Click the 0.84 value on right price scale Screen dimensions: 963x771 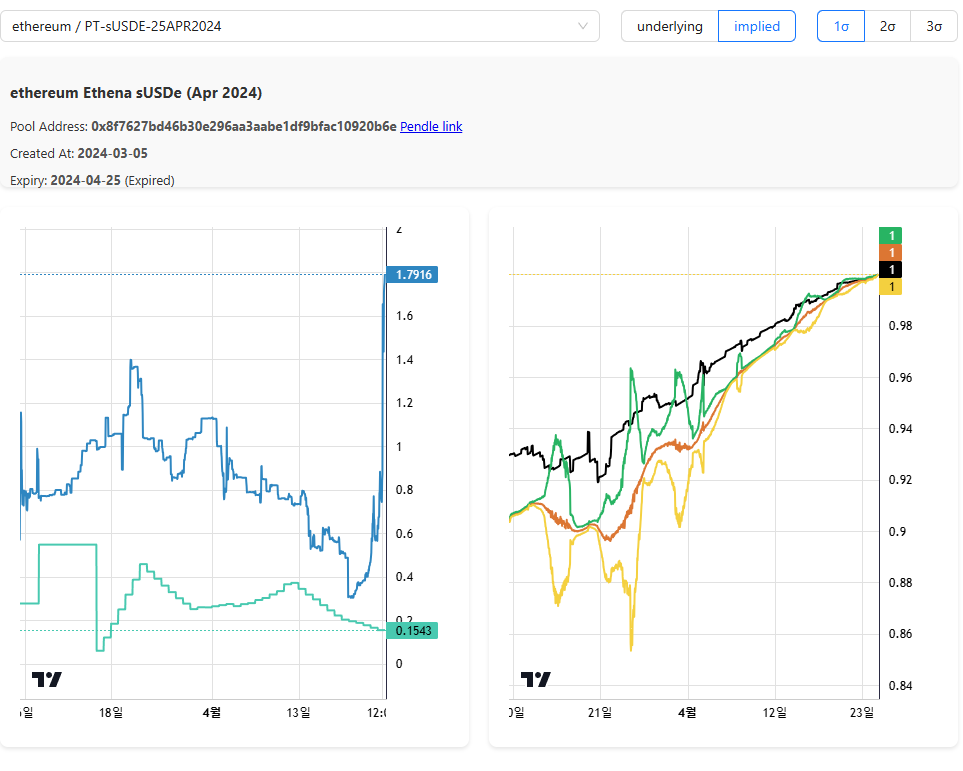point(900,686)
